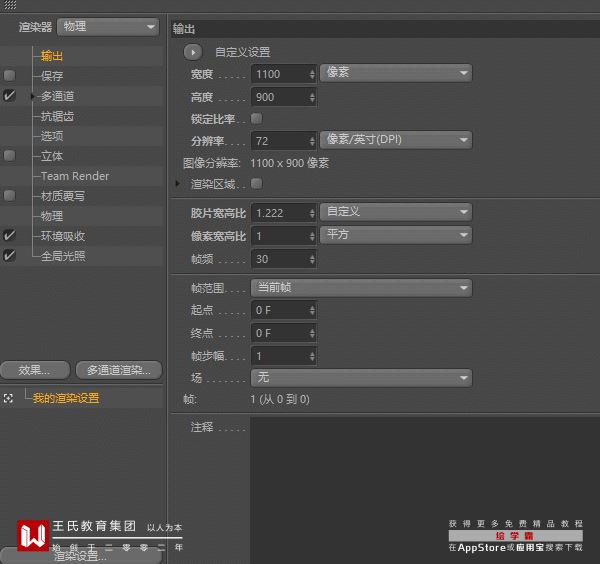Click the 帧步幅 field showing 1
Image resolution: width=600 pixels, height=564 pixels.
tap(284, 356)
